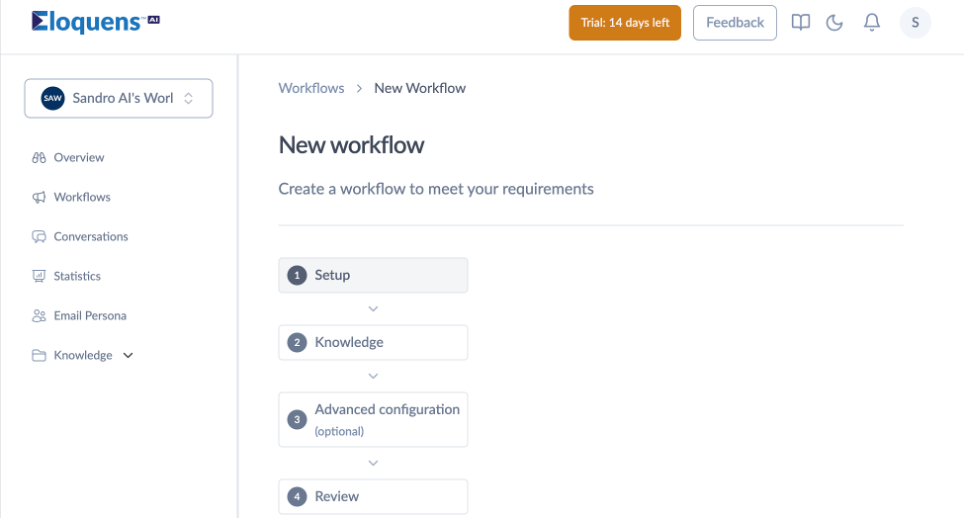This screenshot has width=964, height=518.
Task: Click the Knowledge folder icon in sidebar
Action: pyautogui.click(x=39, y=355)
